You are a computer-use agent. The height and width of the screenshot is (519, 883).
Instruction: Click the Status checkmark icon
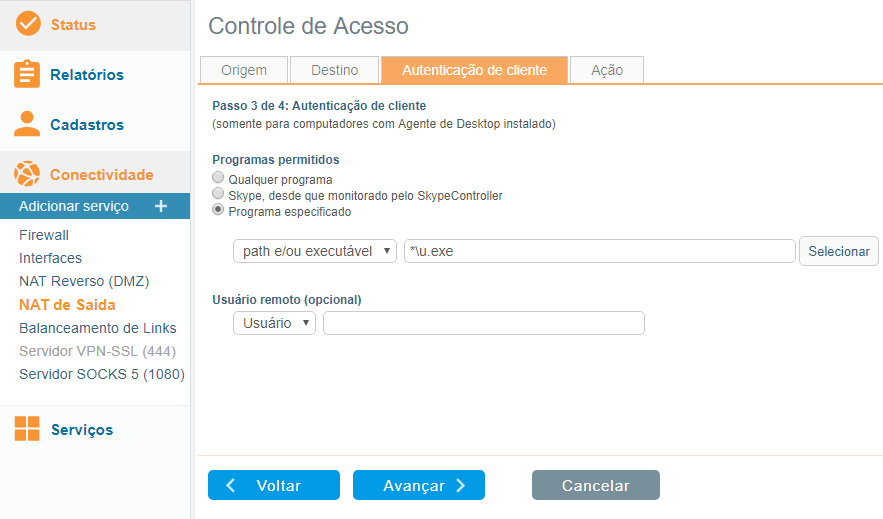point(28,24)
